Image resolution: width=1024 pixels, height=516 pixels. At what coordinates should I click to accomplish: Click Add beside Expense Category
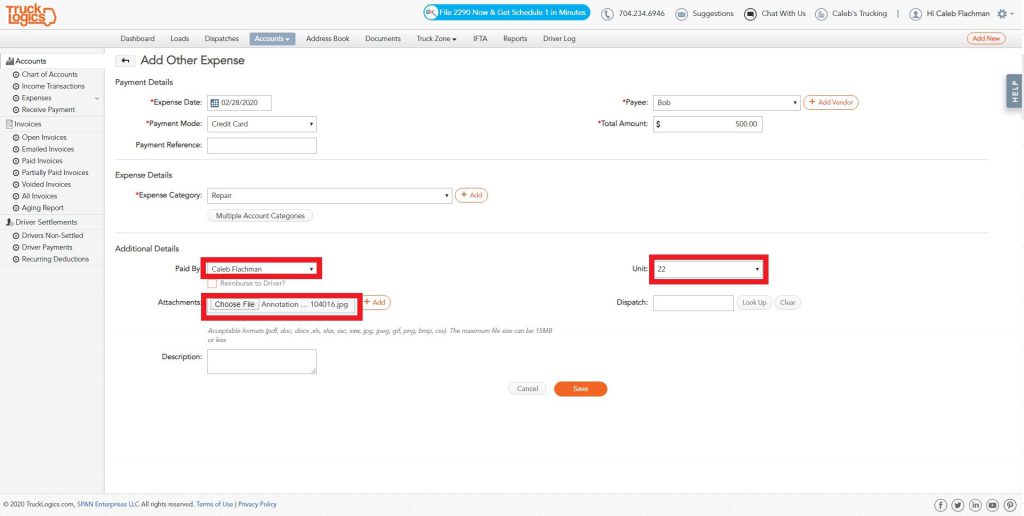point(472,195)
